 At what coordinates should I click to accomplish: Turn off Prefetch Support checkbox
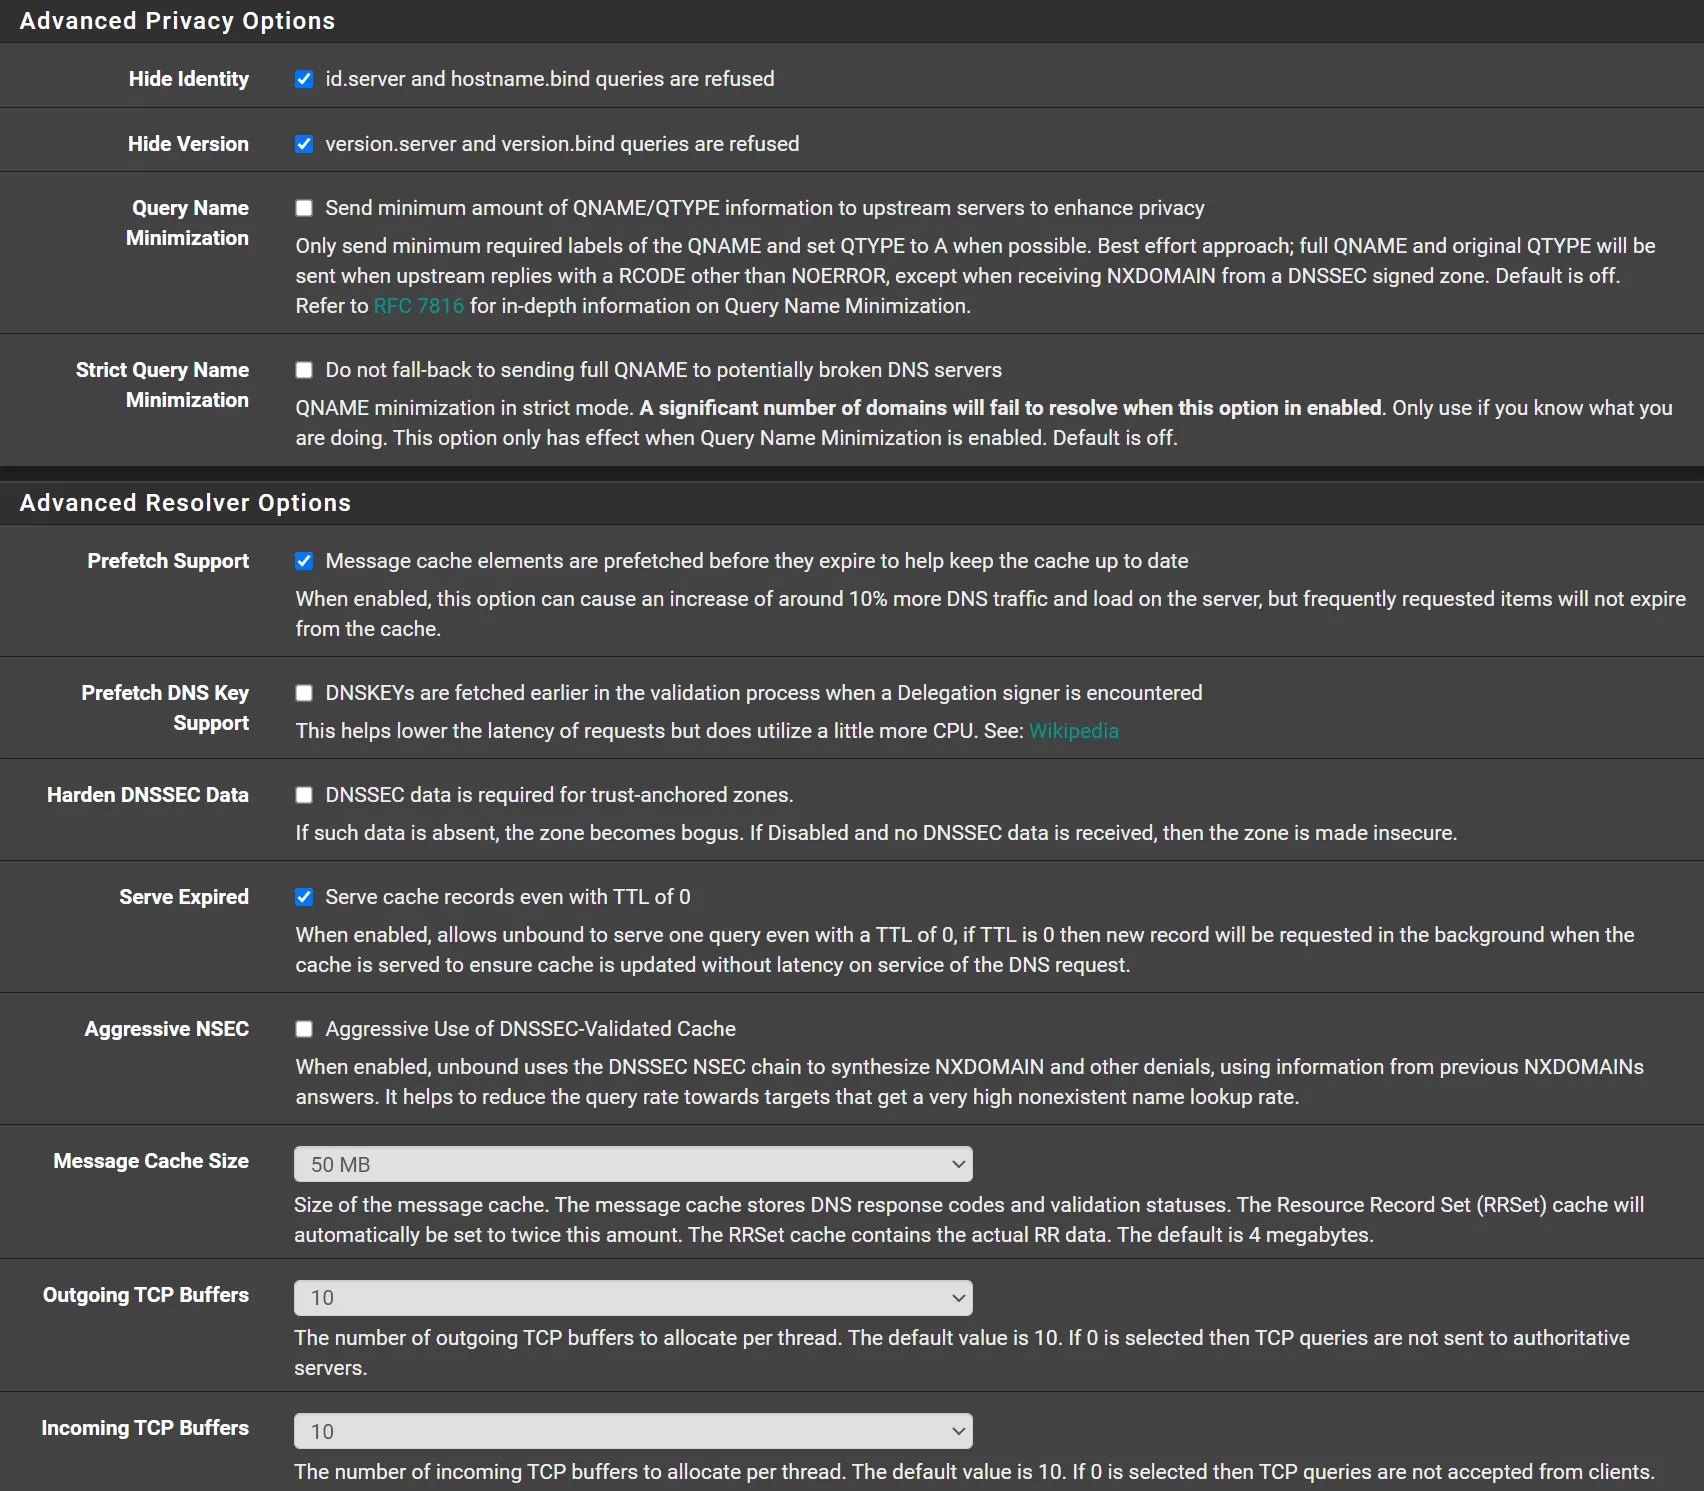click(x=304, y=561)
